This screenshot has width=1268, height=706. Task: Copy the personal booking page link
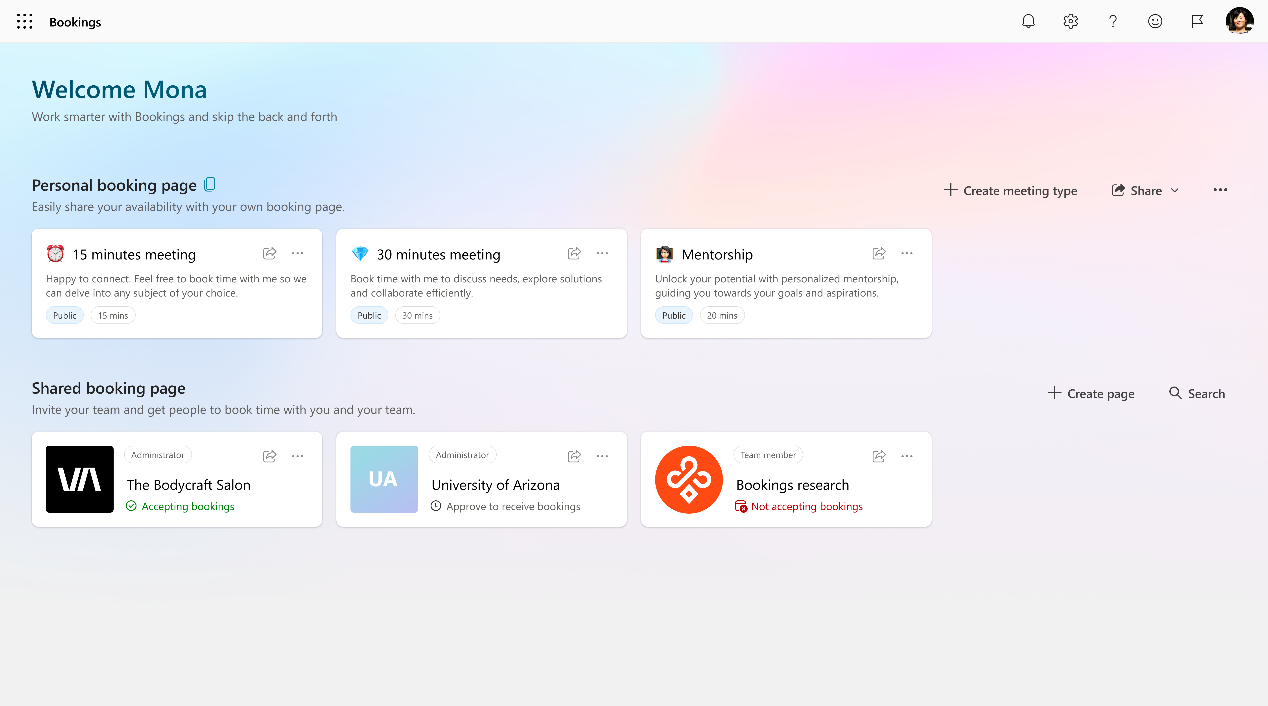click(x=209, y=184)
